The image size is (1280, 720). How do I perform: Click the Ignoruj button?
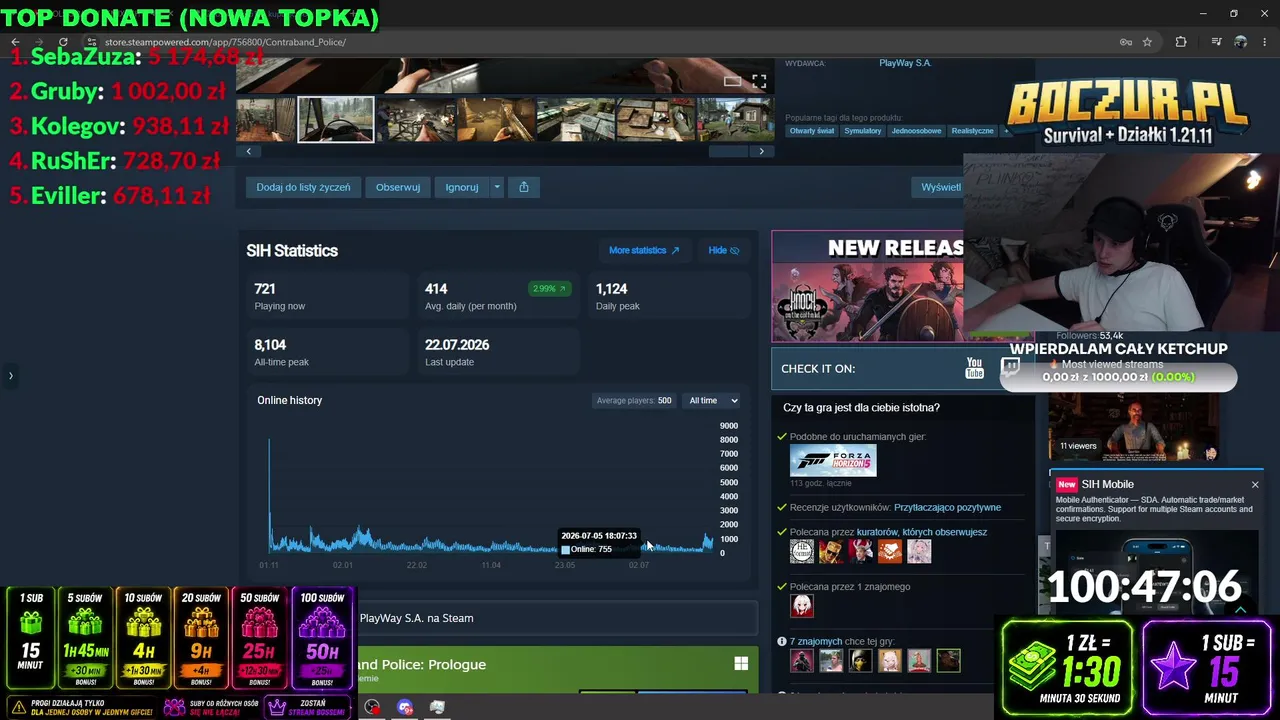pos(462,187)
